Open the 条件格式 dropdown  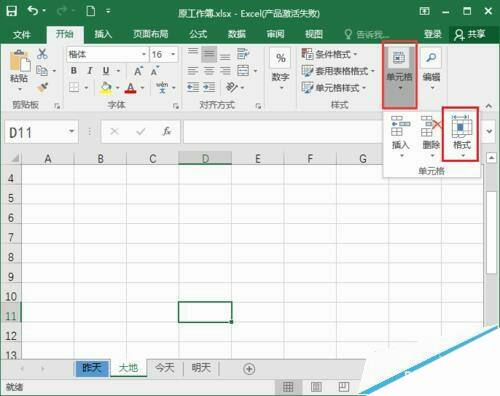(329, 54)
